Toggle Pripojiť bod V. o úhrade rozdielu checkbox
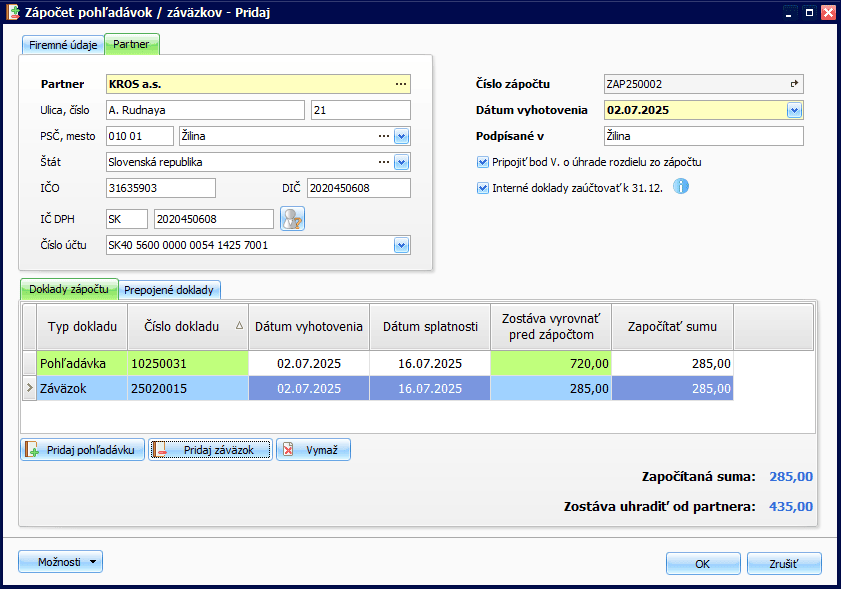 click(x=483, y=162)
